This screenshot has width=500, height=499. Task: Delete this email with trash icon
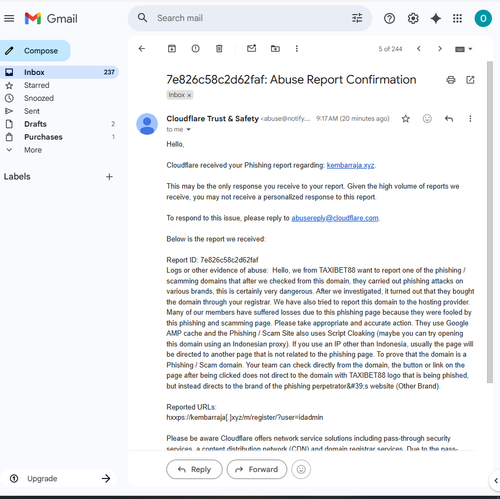219,49
